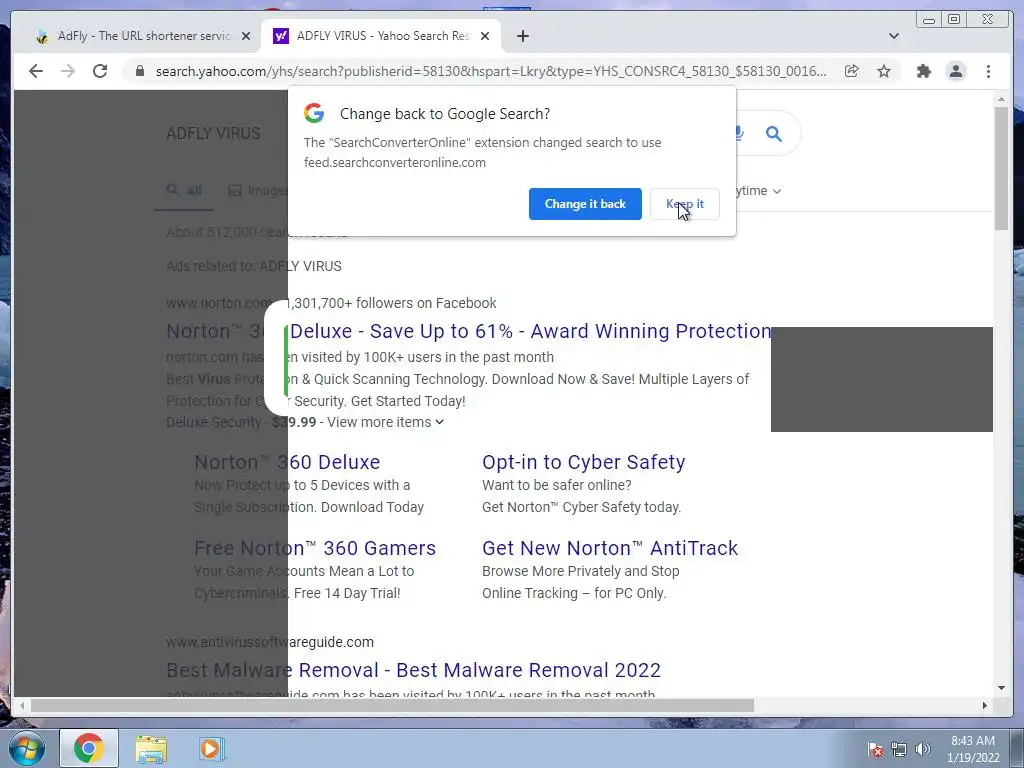The height and width of the screenshot is (768, 1024).
Task: Close the Yahoo Search Results tab
Action: point(485,36)
